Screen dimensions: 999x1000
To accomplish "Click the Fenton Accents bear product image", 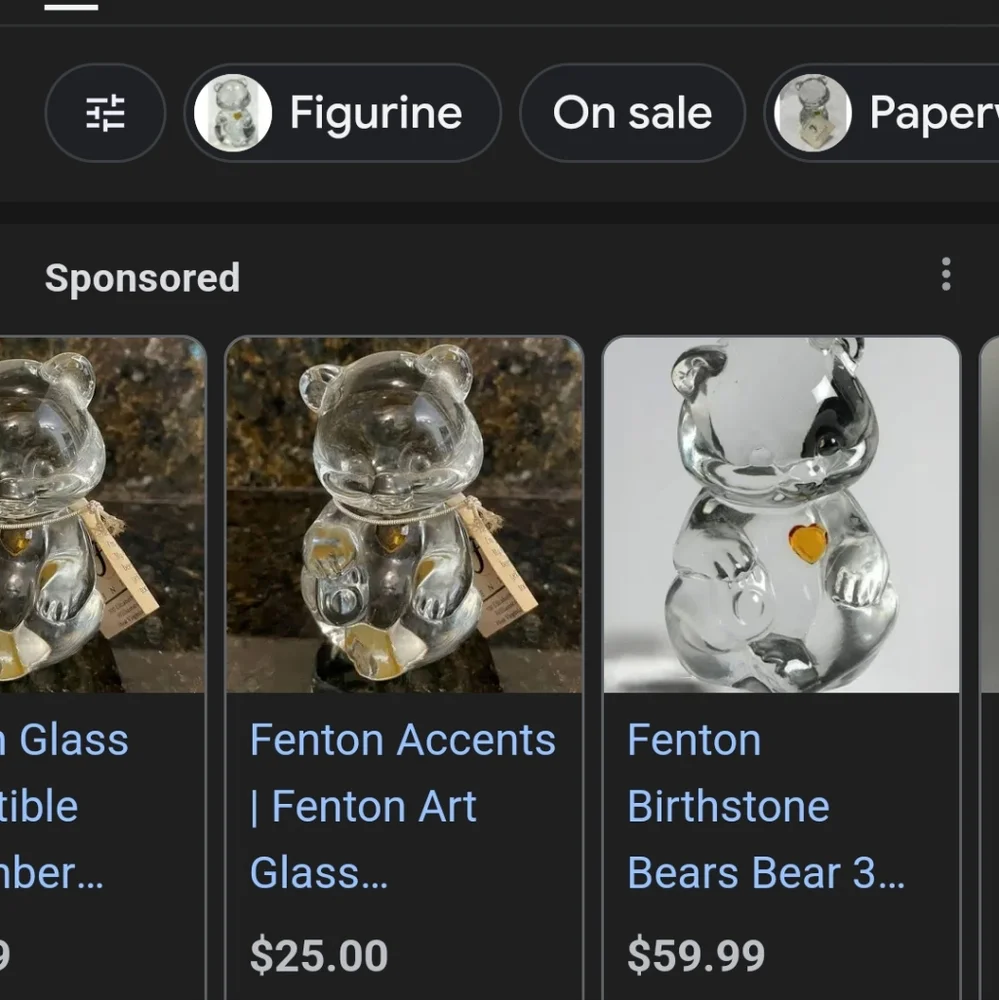I will [x=404, y=515].
